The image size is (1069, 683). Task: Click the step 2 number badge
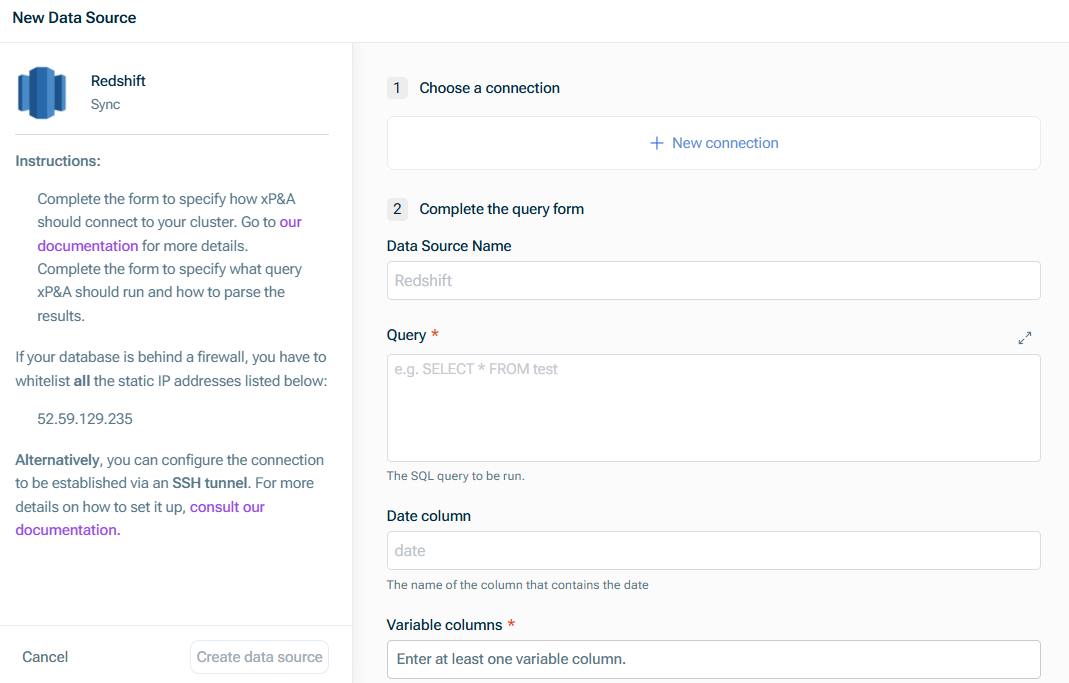[397, 209]
